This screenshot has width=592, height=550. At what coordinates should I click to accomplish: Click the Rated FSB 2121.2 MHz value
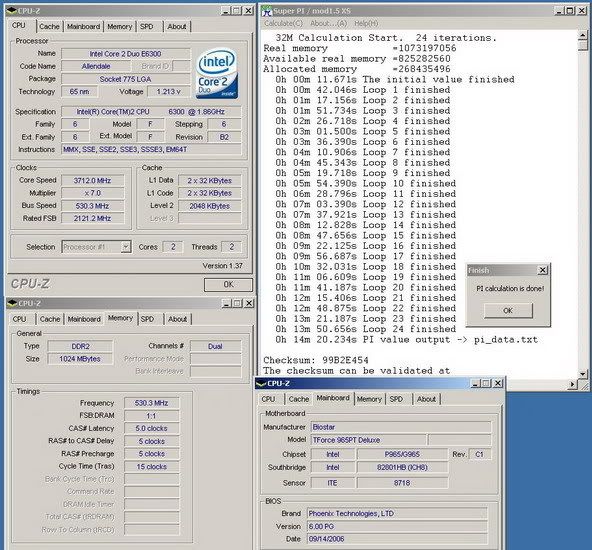92,218
